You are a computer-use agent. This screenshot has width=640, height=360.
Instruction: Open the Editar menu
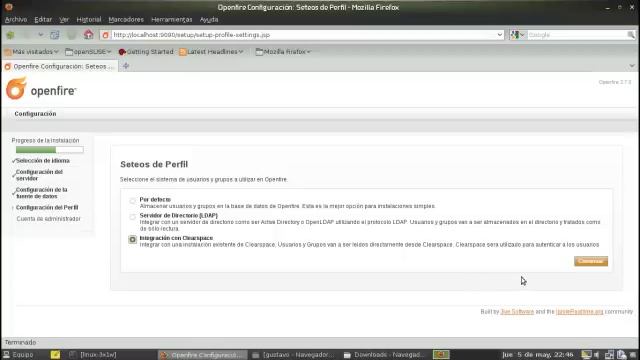point(43,20)
